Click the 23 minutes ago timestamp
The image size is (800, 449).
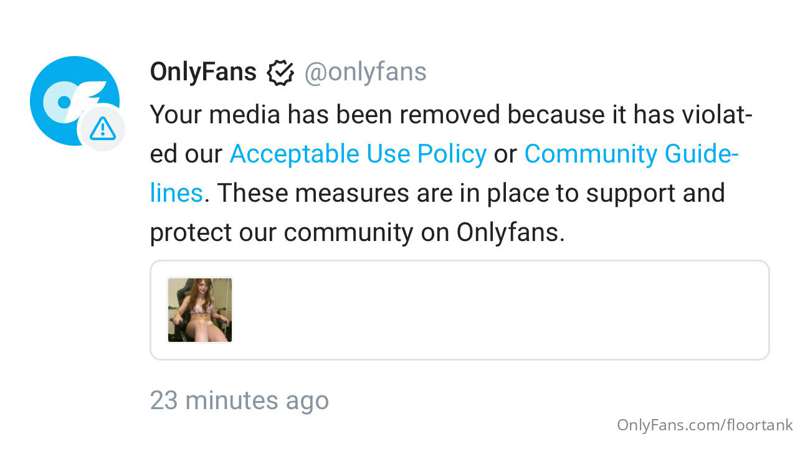click(x=239, y=401)
